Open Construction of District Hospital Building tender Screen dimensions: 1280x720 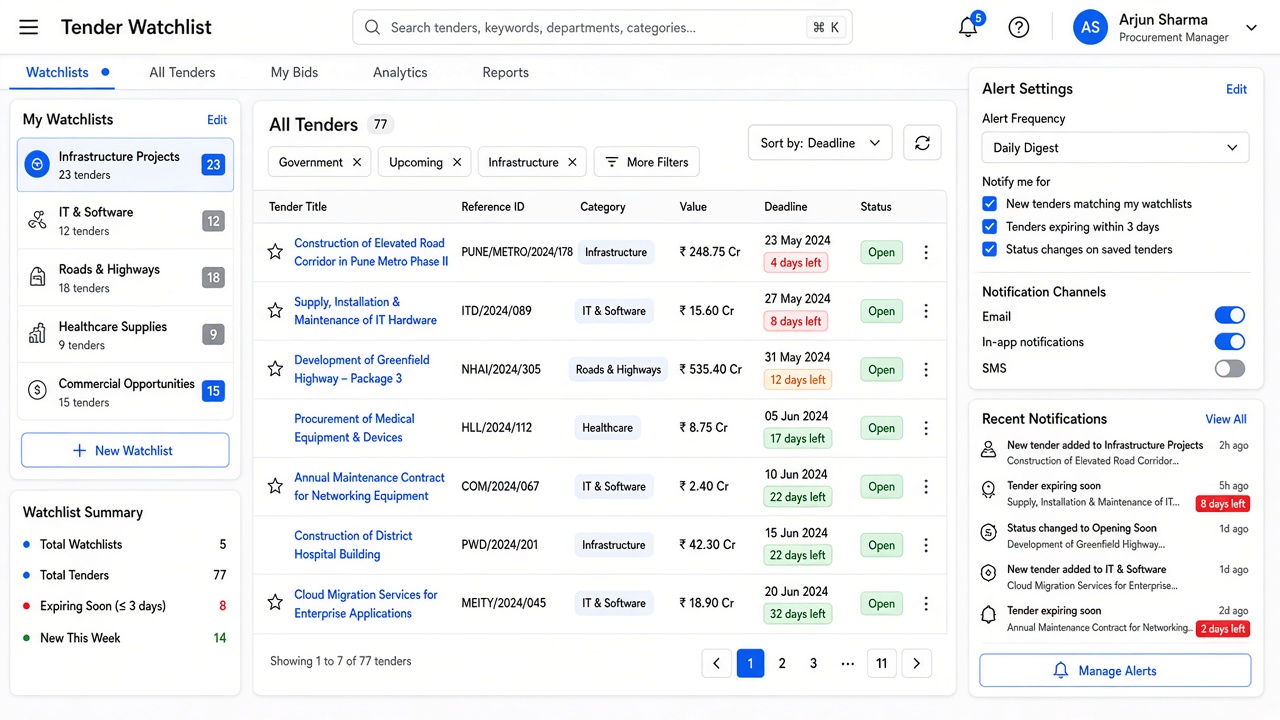[x=353, y=545]
